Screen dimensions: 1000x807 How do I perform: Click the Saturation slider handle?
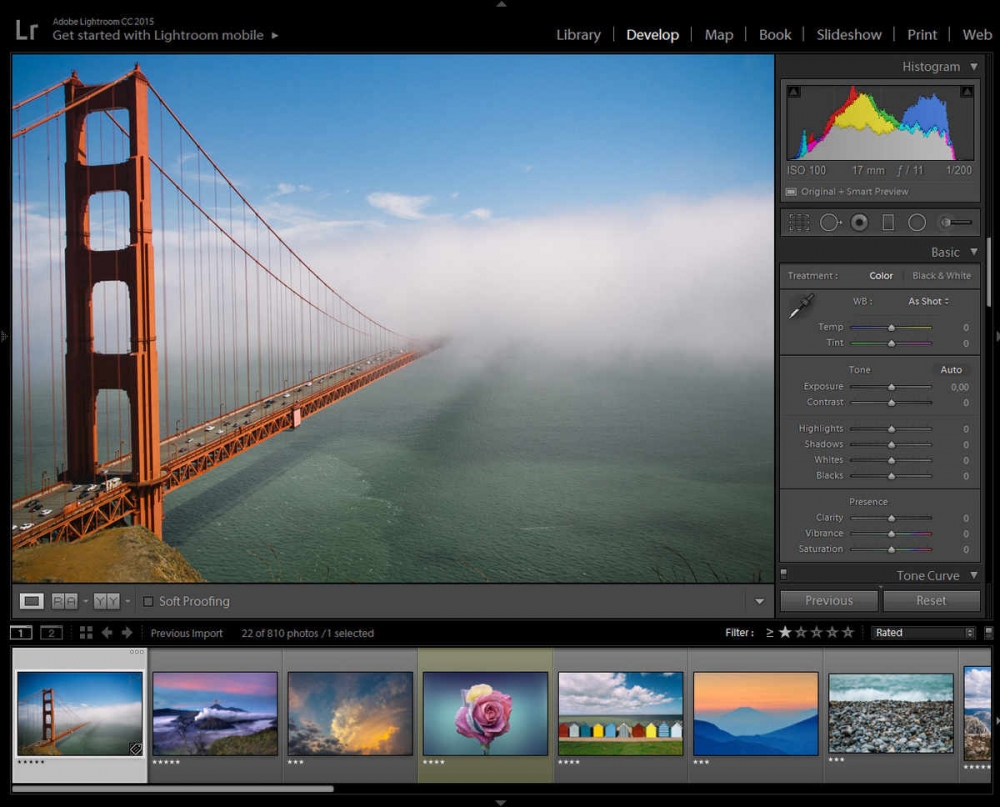[x=892, y=549]
